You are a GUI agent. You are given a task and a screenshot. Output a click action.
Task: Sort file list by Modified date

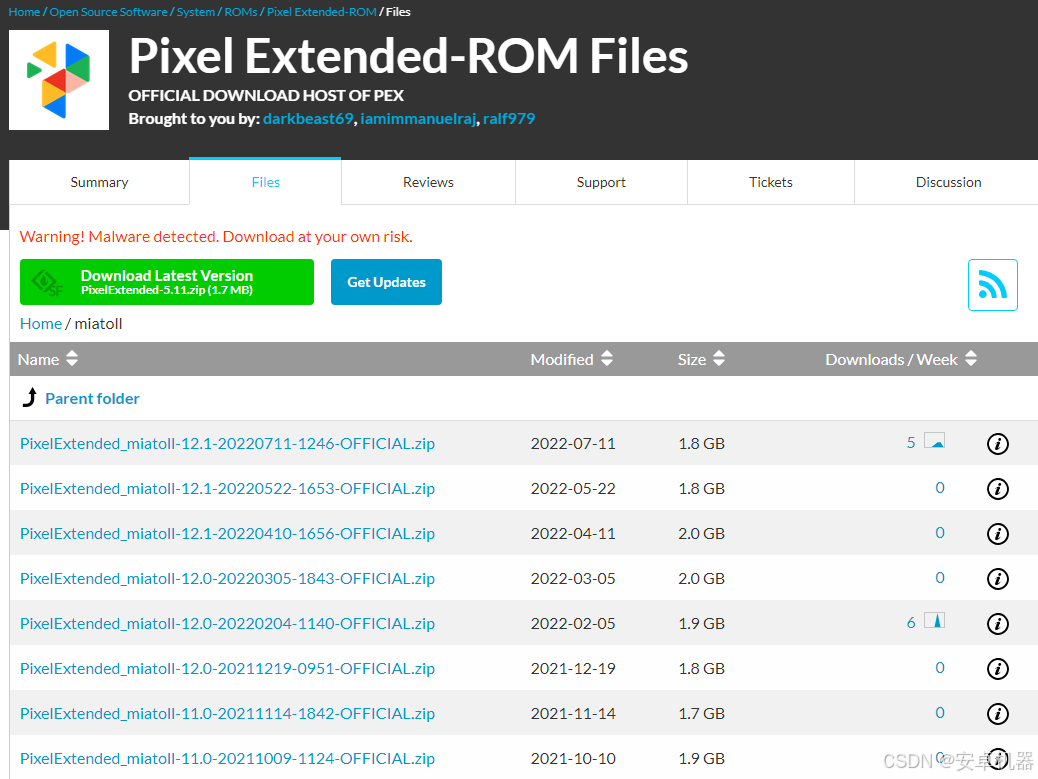pyautogui.click(x=571, y=359)
